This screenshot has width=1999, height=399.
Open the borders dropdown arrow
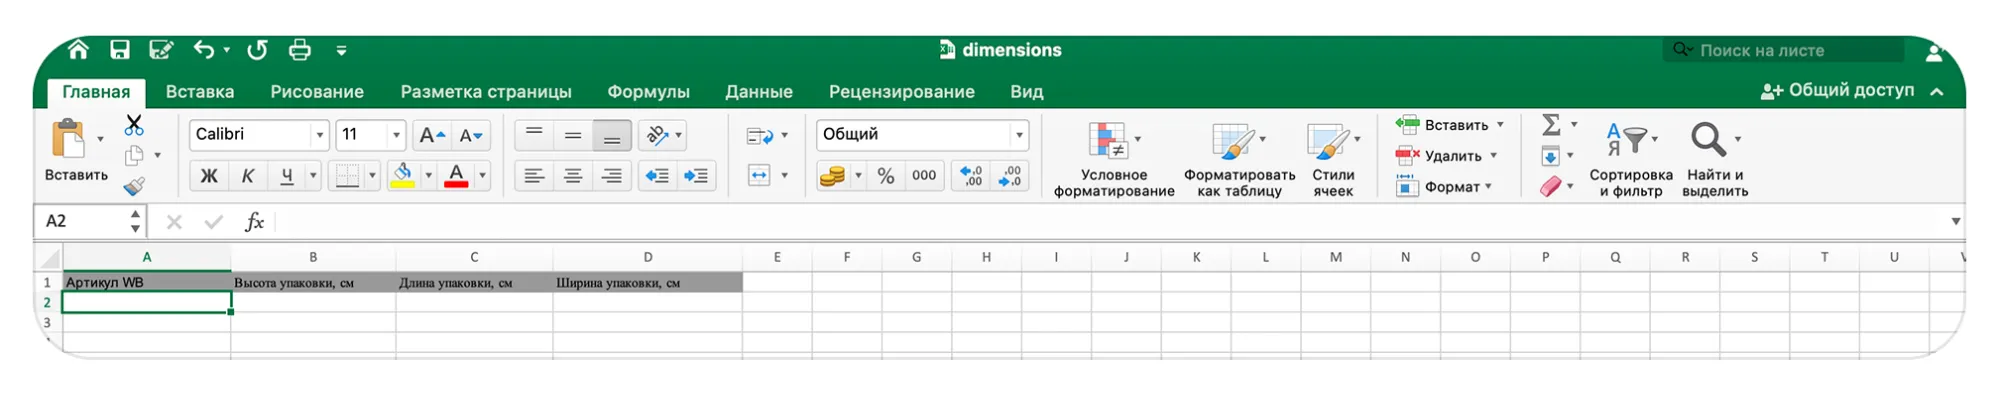(x=372, y=176)
